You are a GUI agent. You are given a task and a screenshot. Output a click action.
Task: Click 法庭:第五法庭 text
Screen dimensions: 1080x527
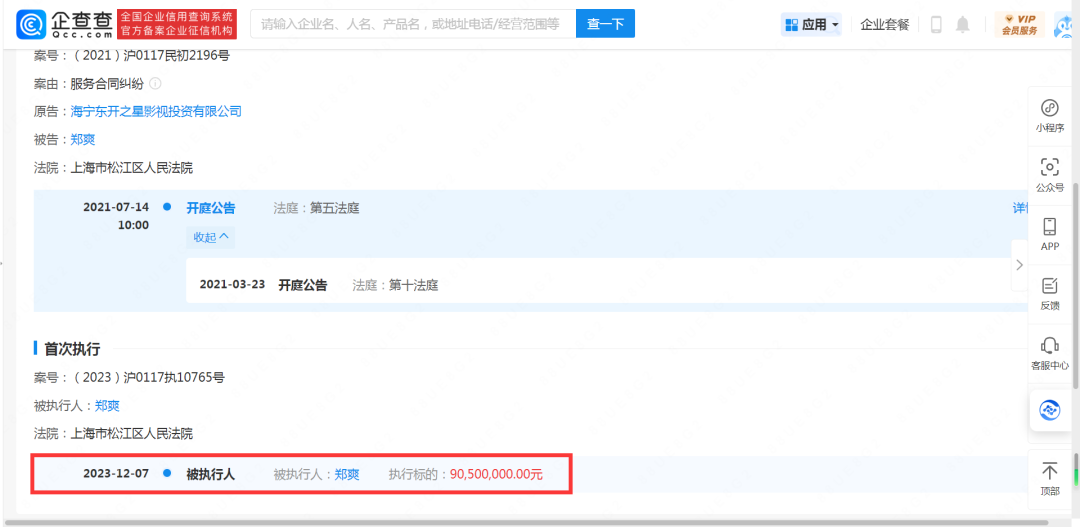(x=316, y=208)
